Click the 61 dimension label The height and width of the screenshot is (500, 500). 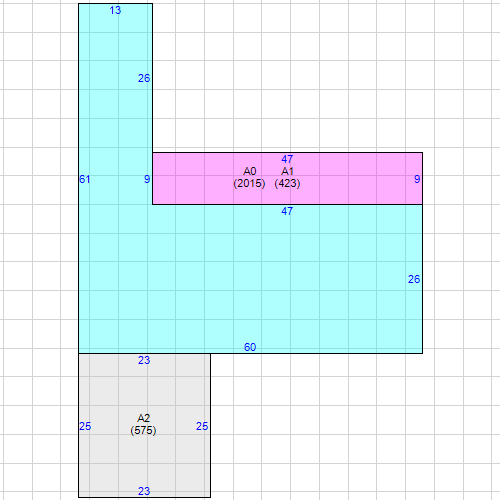(85, 179)
